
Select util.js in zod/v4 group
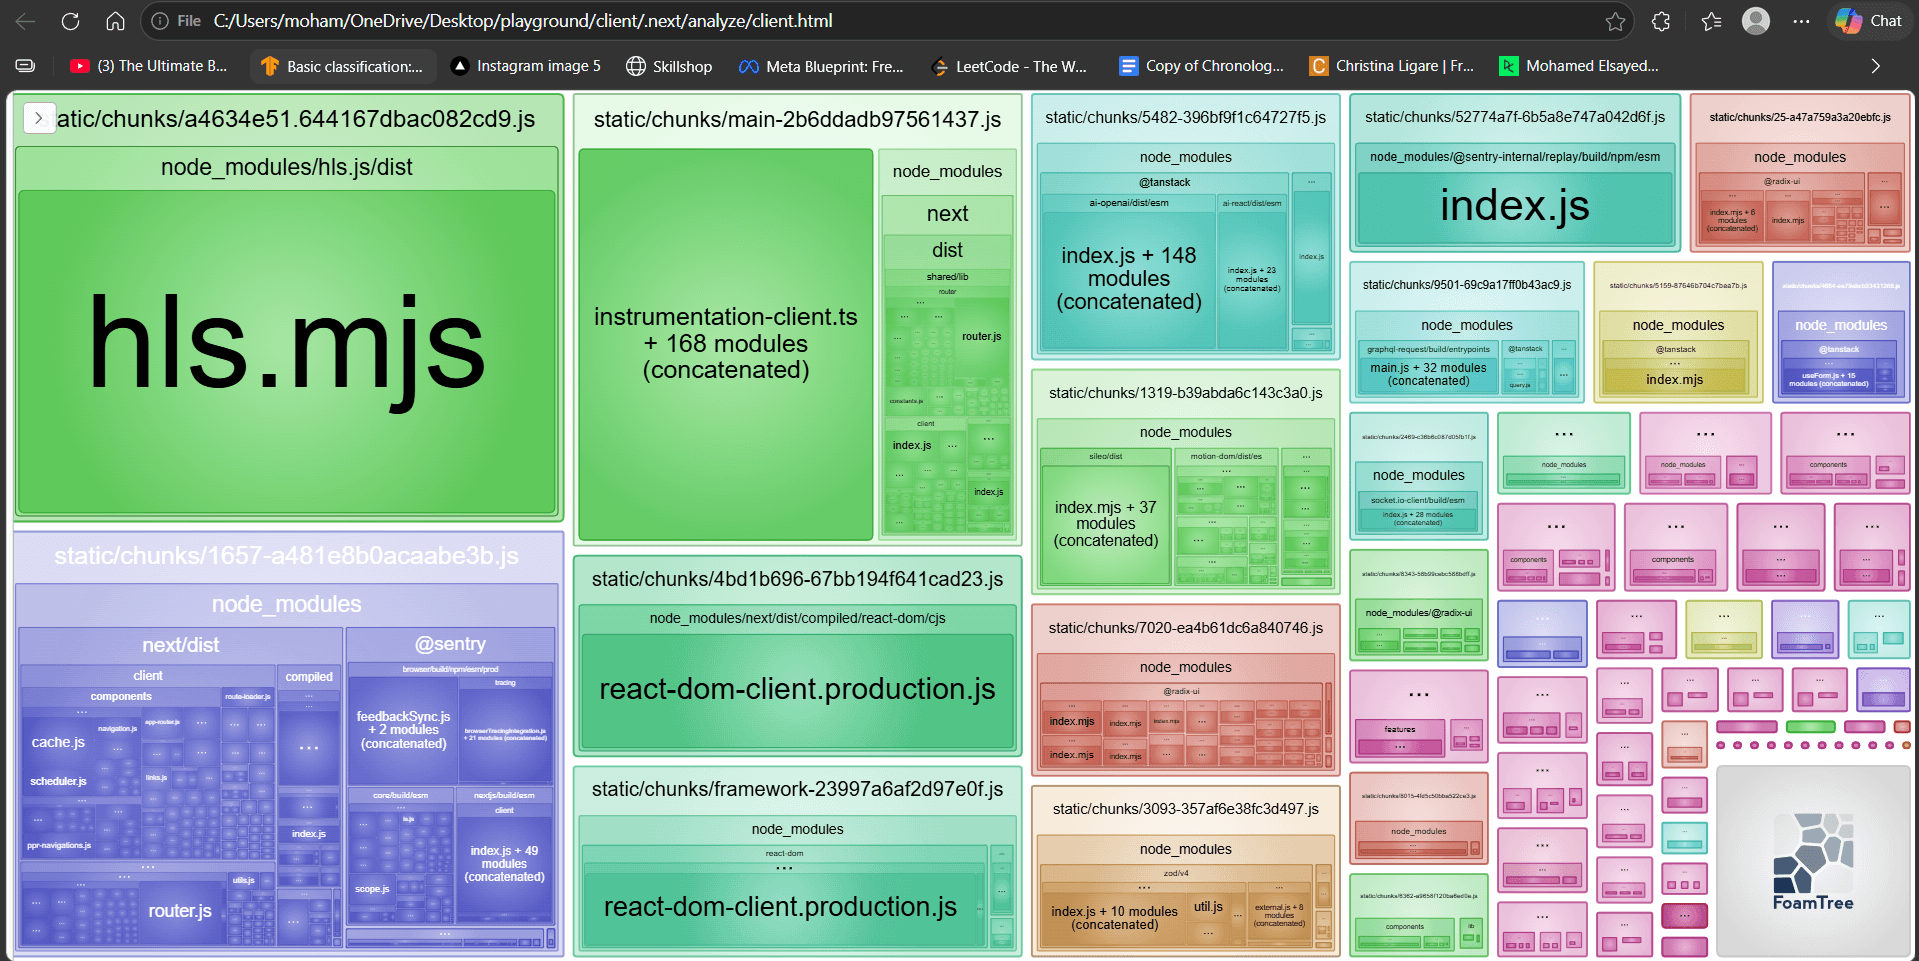pyautogui.click(x=1208, y=907)
